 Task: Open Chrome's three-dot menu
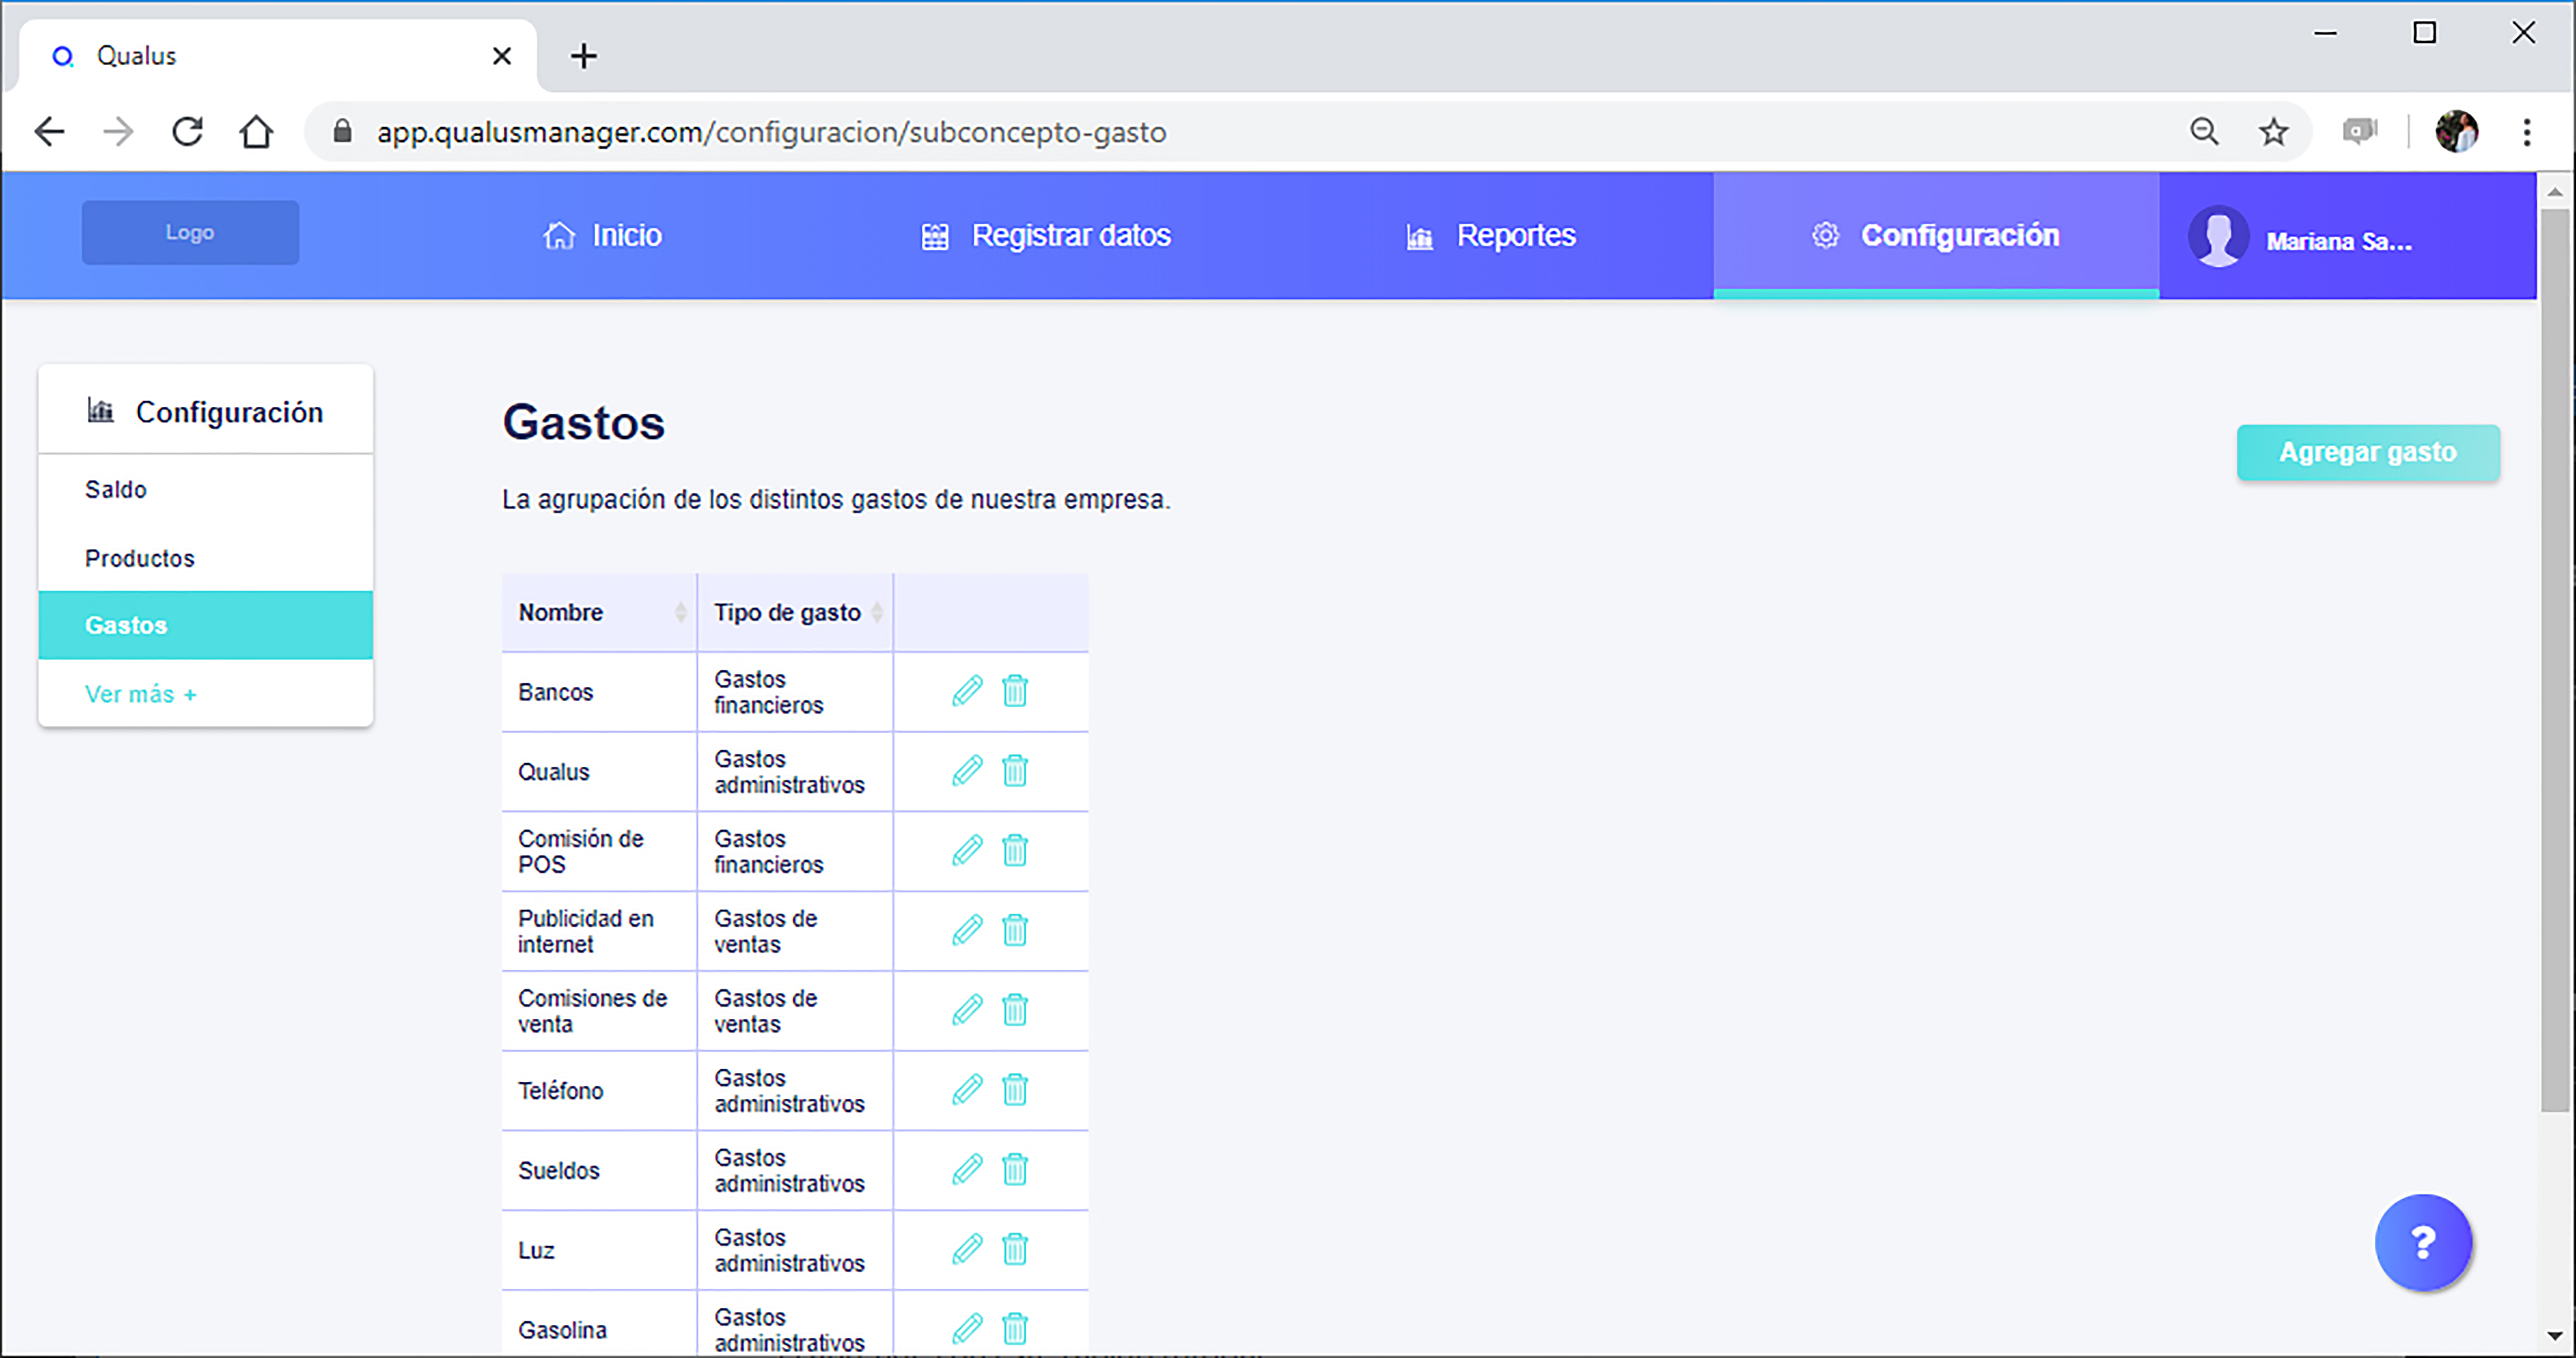tap(2527, 132)
